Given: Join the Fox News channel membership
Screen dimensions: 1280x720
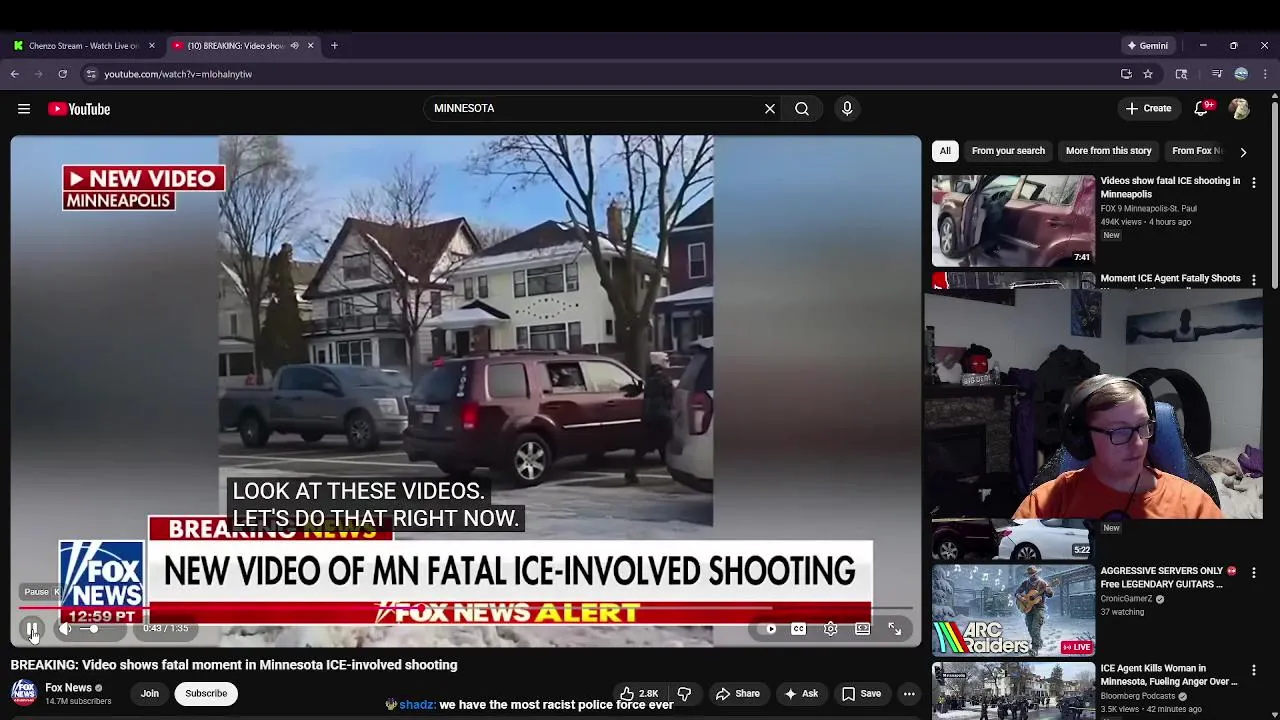Looking at the screenshot, I should pyautogui.click(x=150, y=693).
